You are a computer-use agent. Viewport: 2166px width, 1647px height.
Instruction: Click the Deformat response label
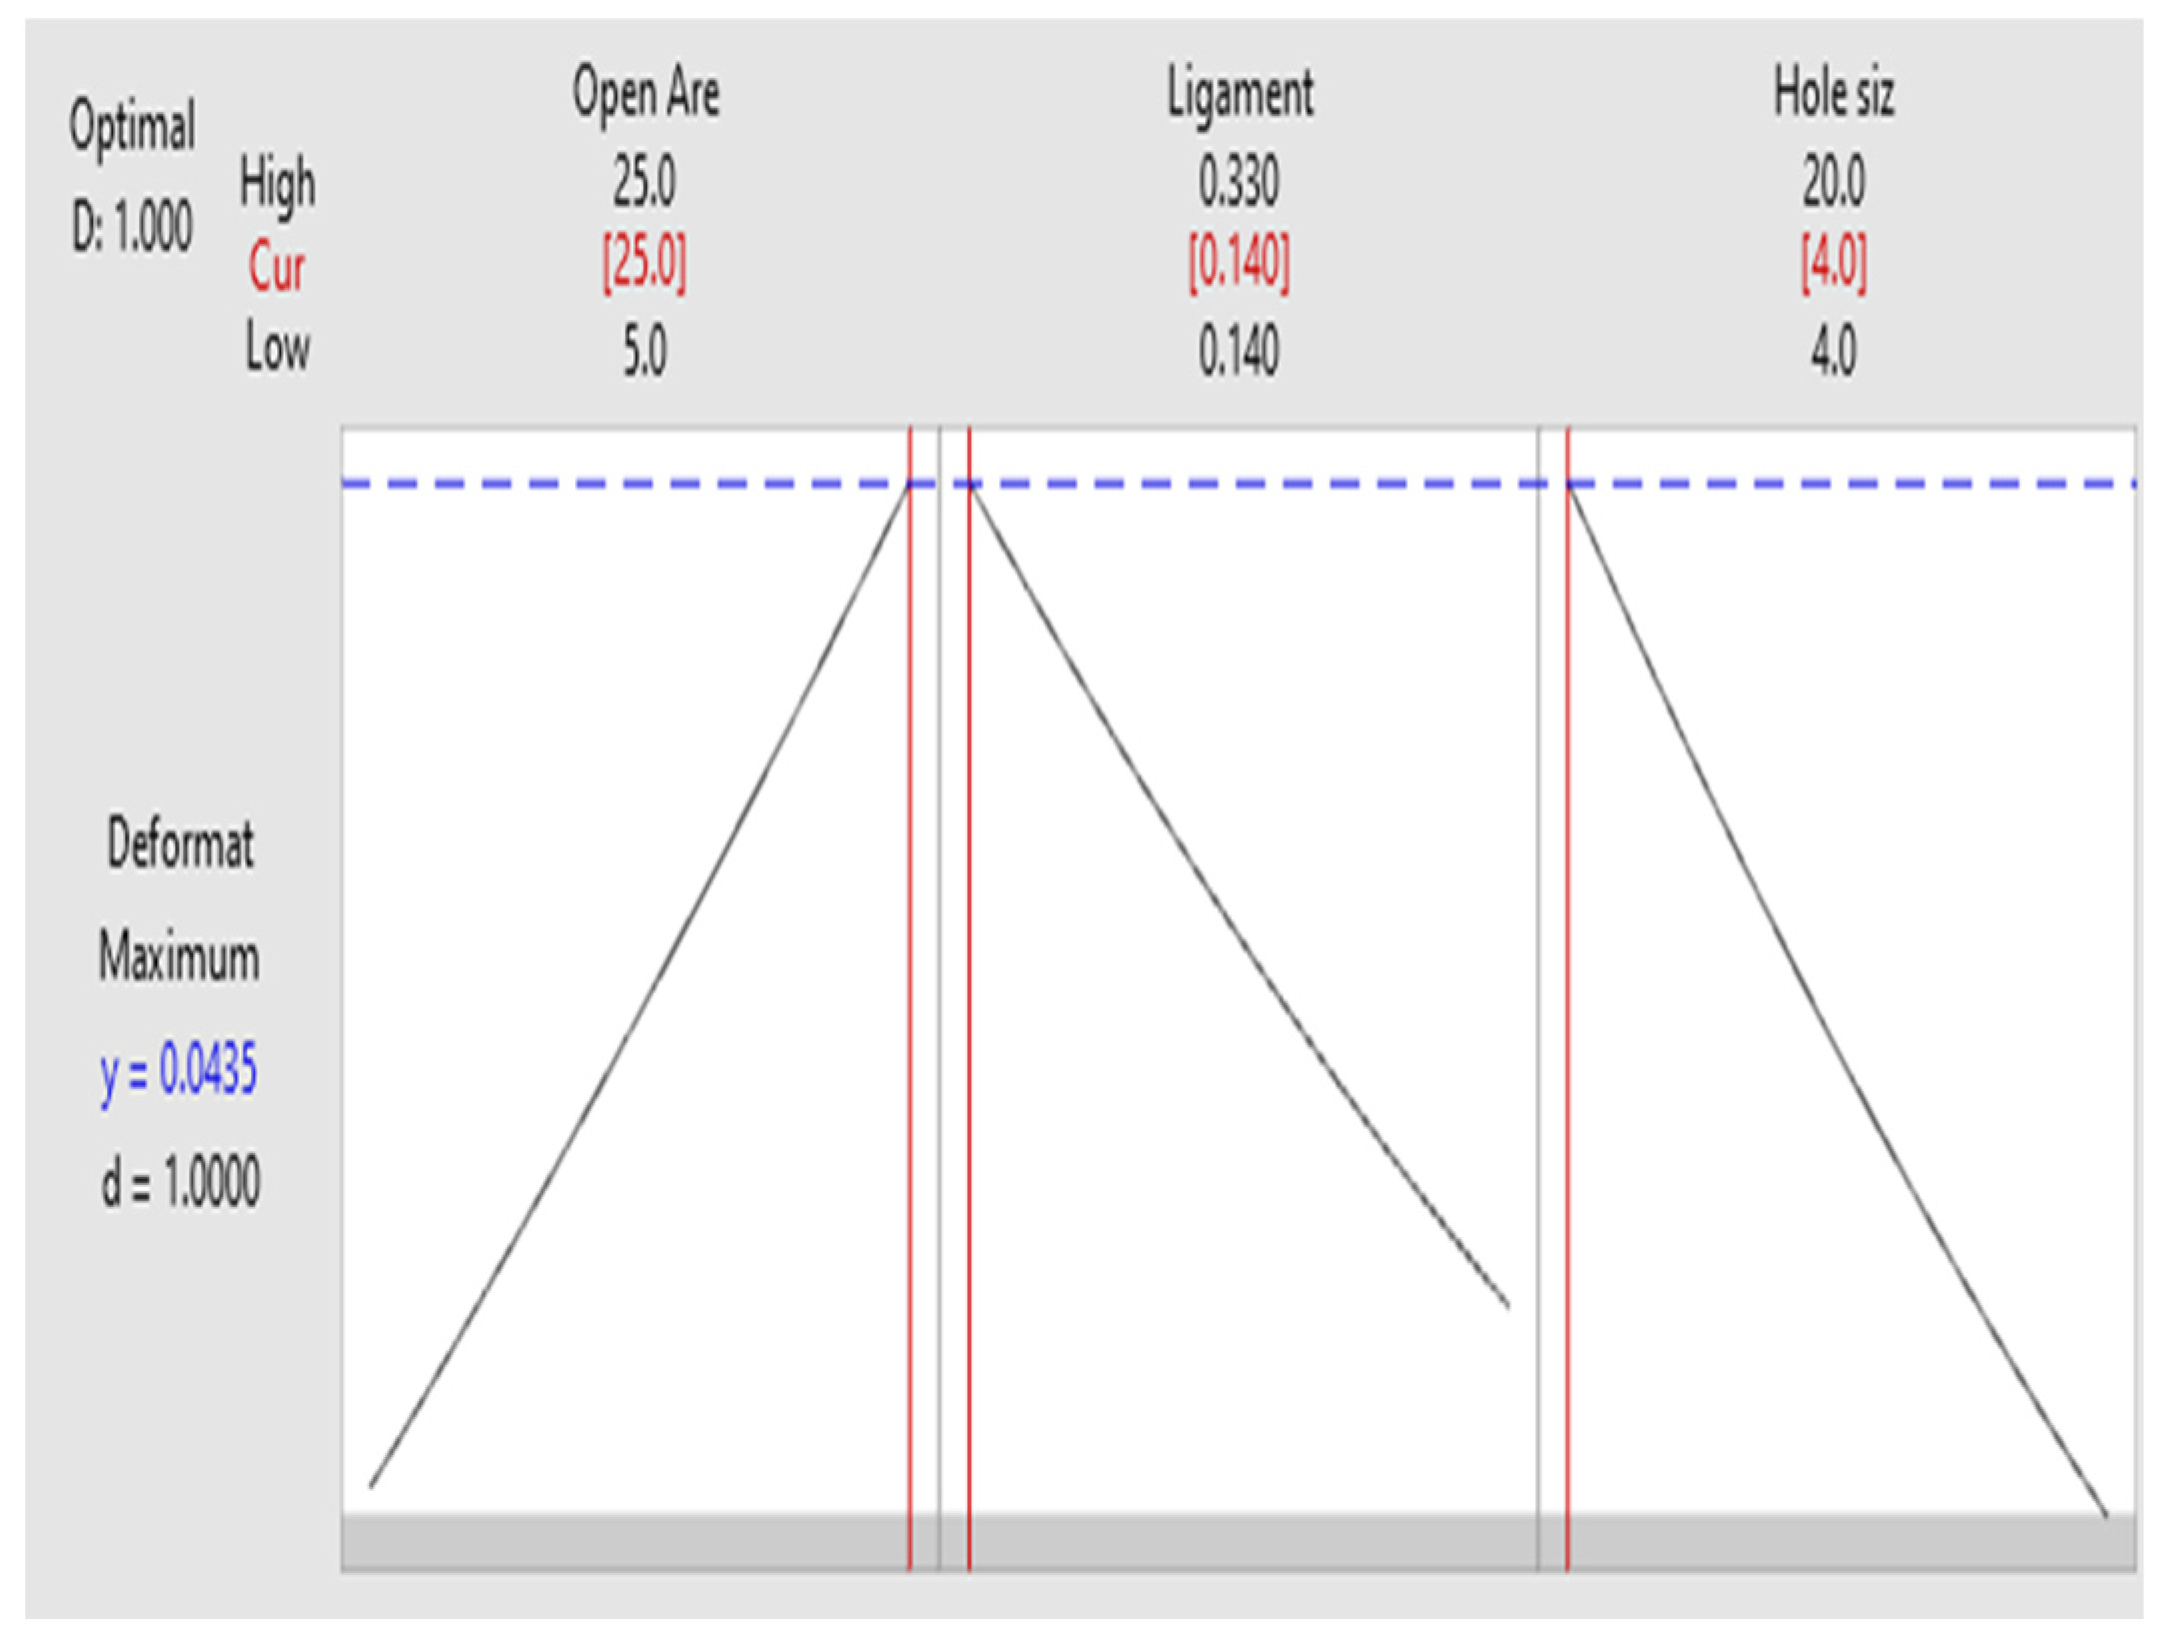[180, 843]
